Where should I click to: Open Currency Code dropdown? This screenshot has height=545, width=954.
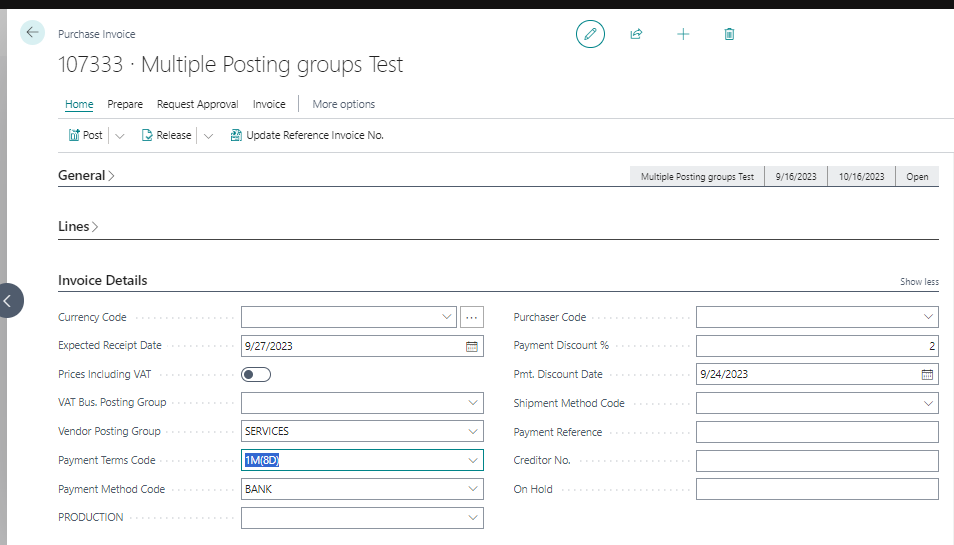coord(447,317)
